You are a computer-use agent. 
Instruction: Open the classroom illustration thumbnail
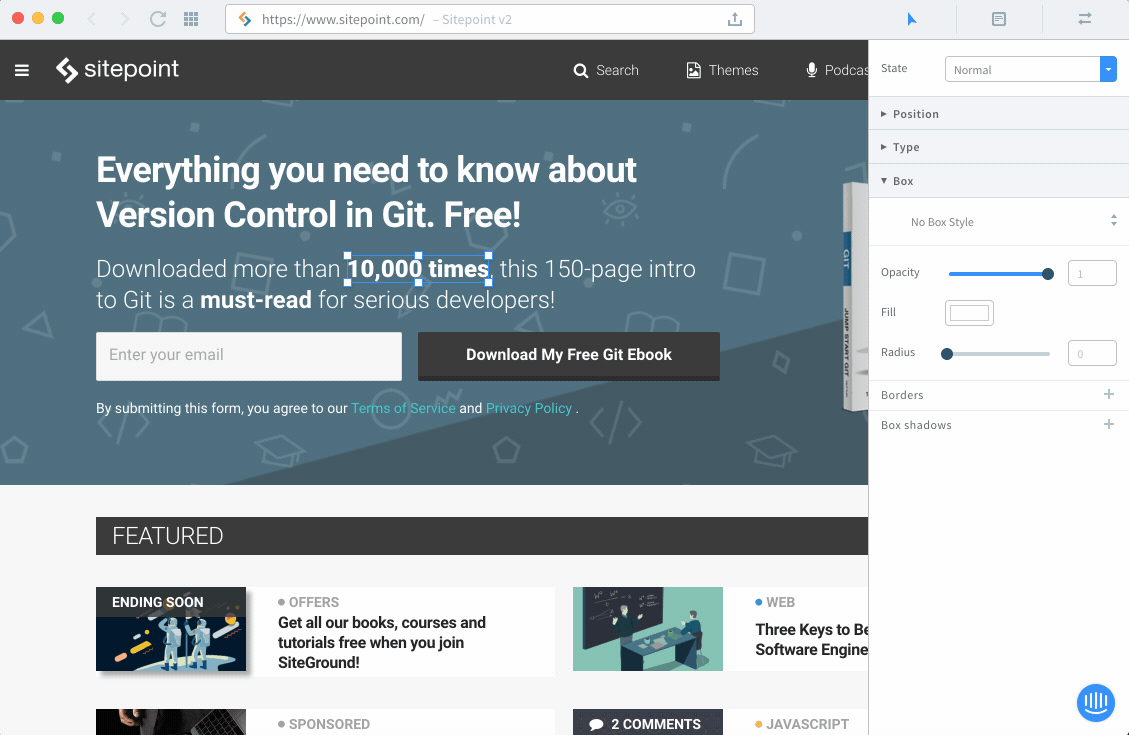pyautogui.click(x=648, y=629)
